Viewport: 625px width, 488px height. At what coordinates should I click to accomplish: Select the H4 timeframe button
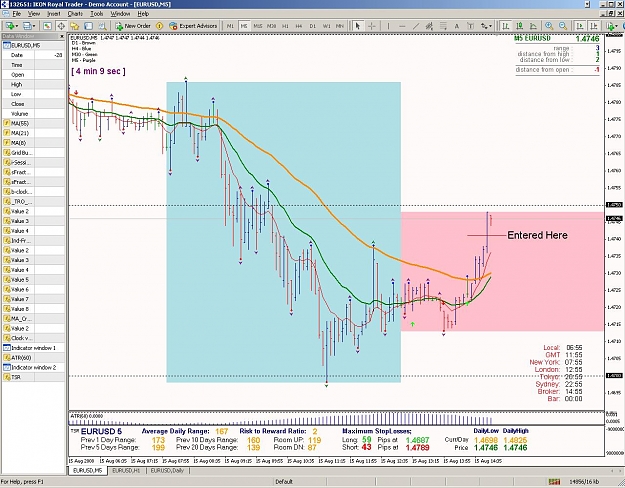click(299, 26)
